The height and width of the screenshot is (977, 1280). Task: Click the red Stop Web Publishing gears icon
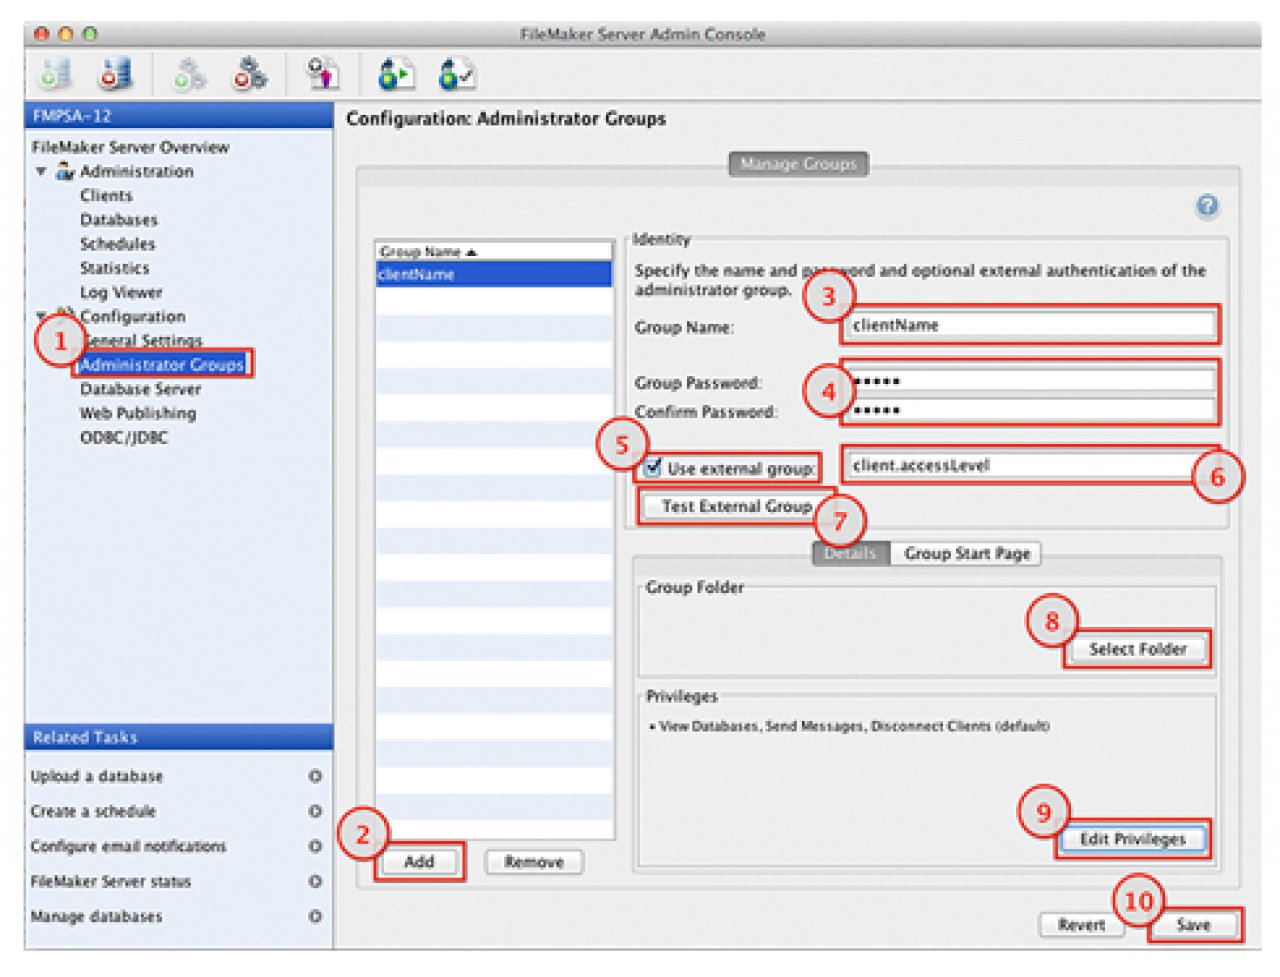pos(250,74)
